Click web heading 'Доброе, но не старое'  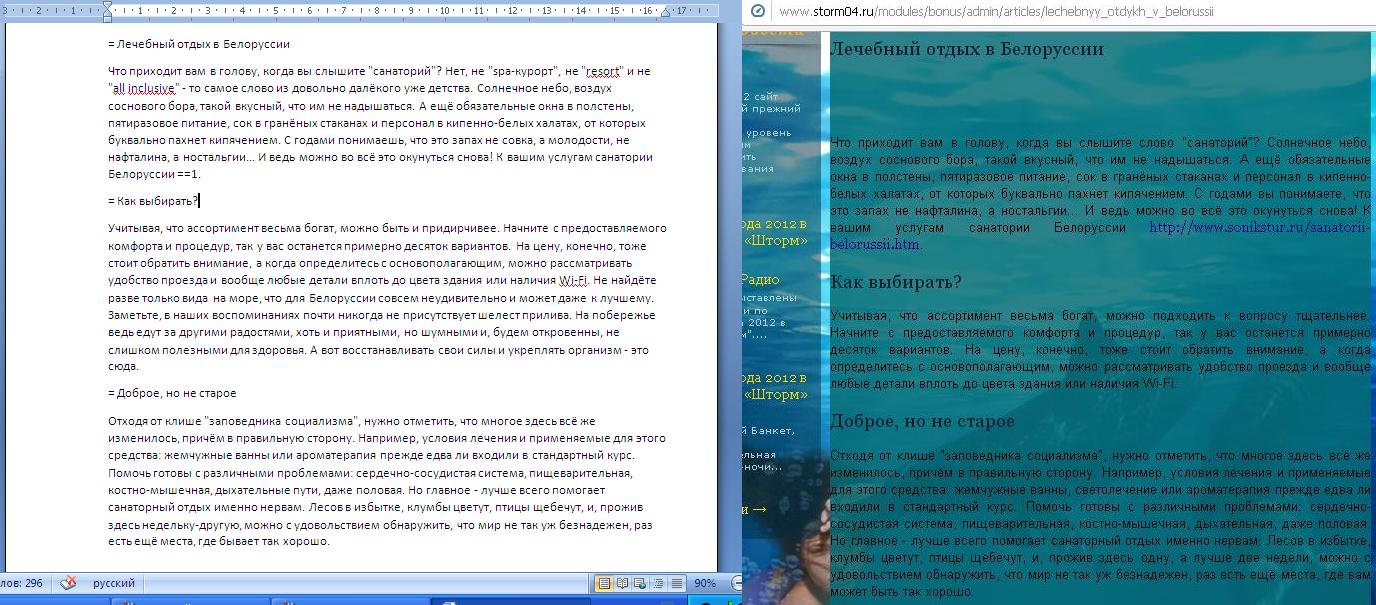922,421
